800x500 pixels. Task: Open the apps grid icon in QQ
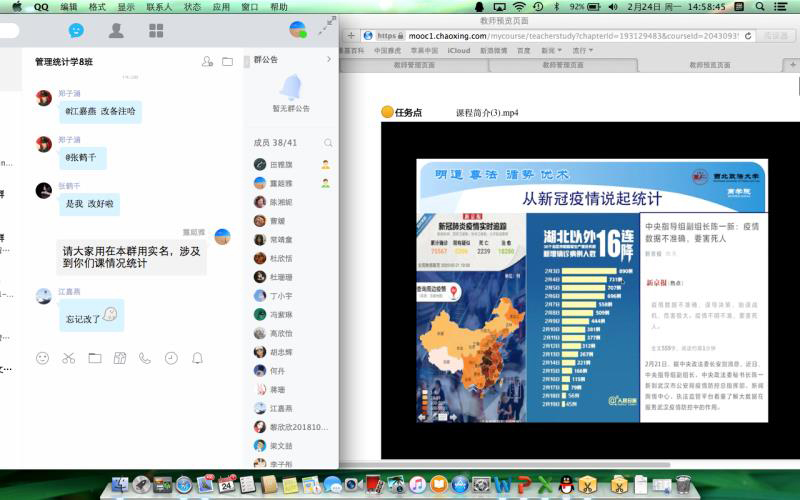[x=156, y=31]
